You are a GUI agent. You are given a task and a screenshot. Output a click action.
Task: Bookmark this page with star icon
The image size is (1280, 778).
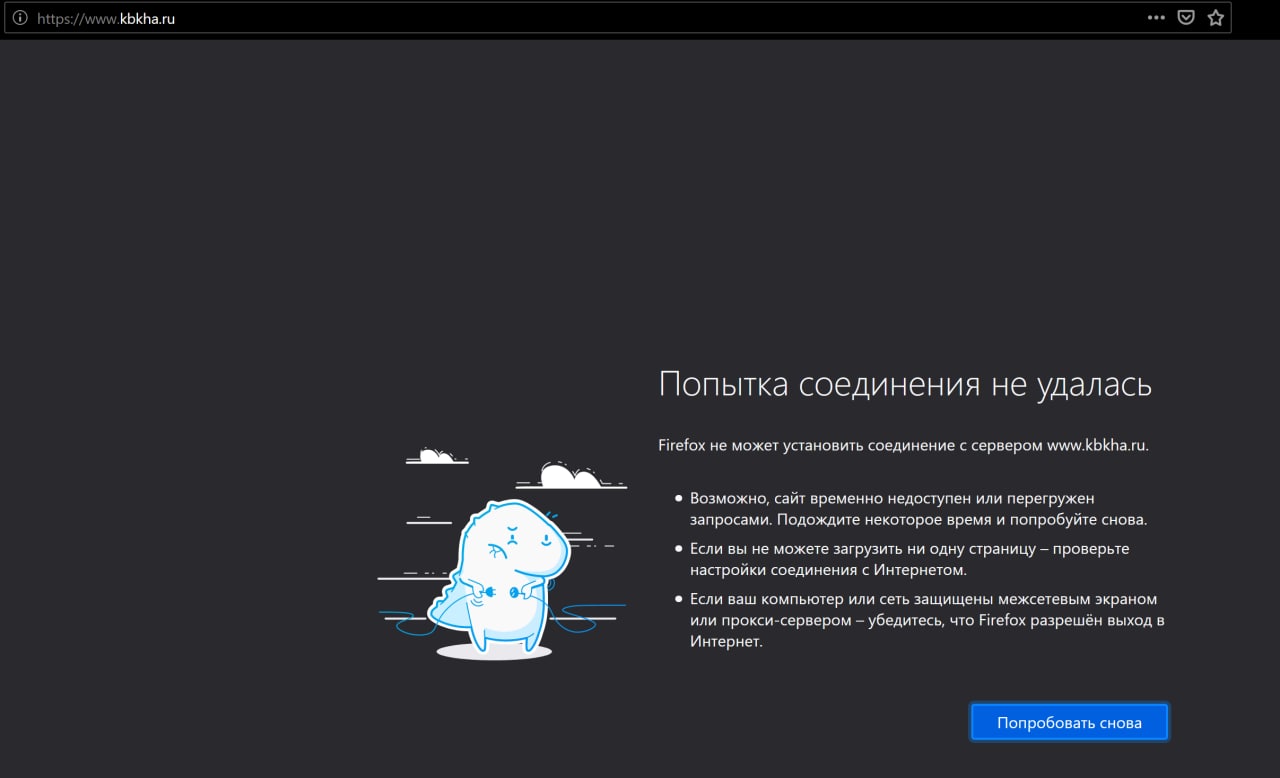pyautogui.click(x=1215, y=18)
